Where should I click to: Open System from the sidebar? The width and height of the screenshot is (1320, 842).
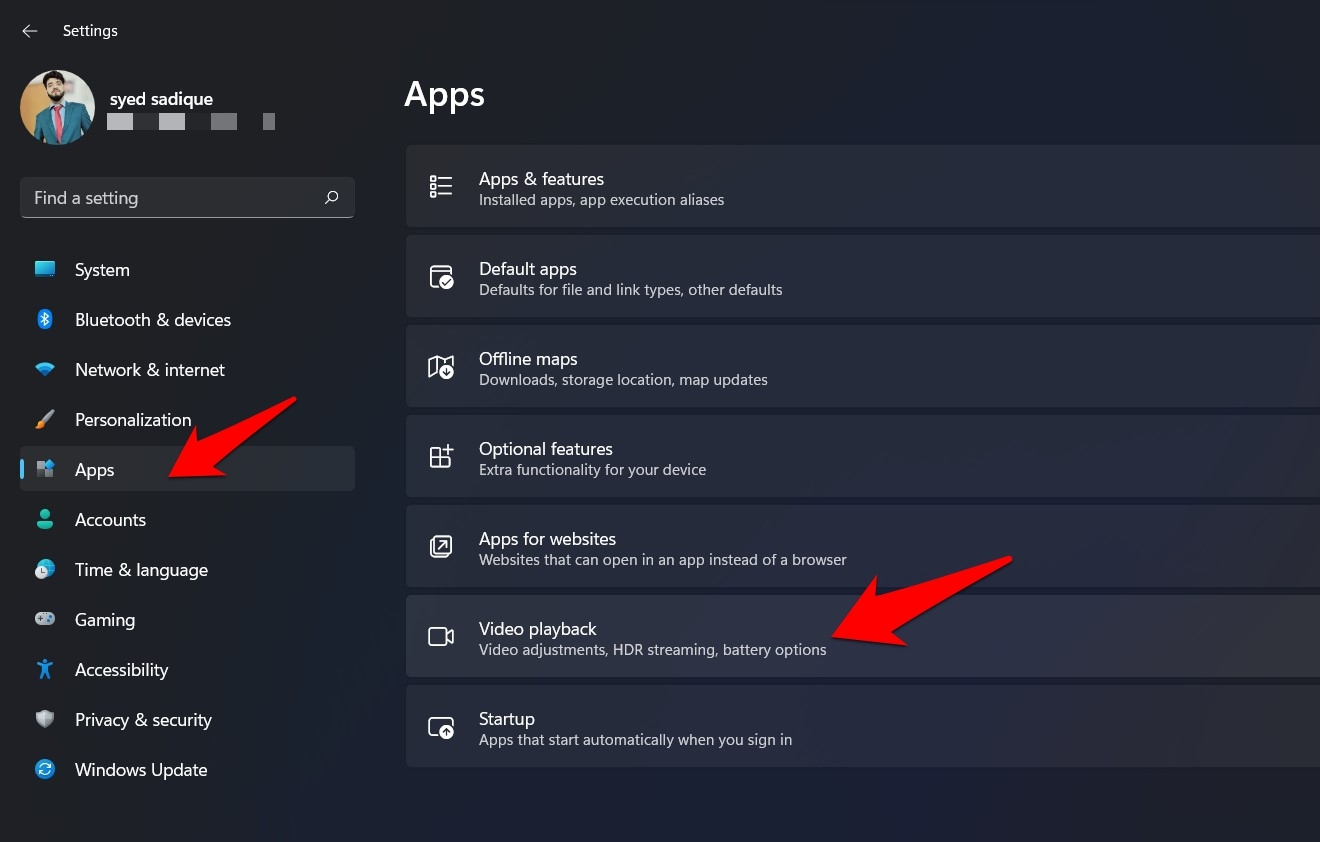click(102, 270)
